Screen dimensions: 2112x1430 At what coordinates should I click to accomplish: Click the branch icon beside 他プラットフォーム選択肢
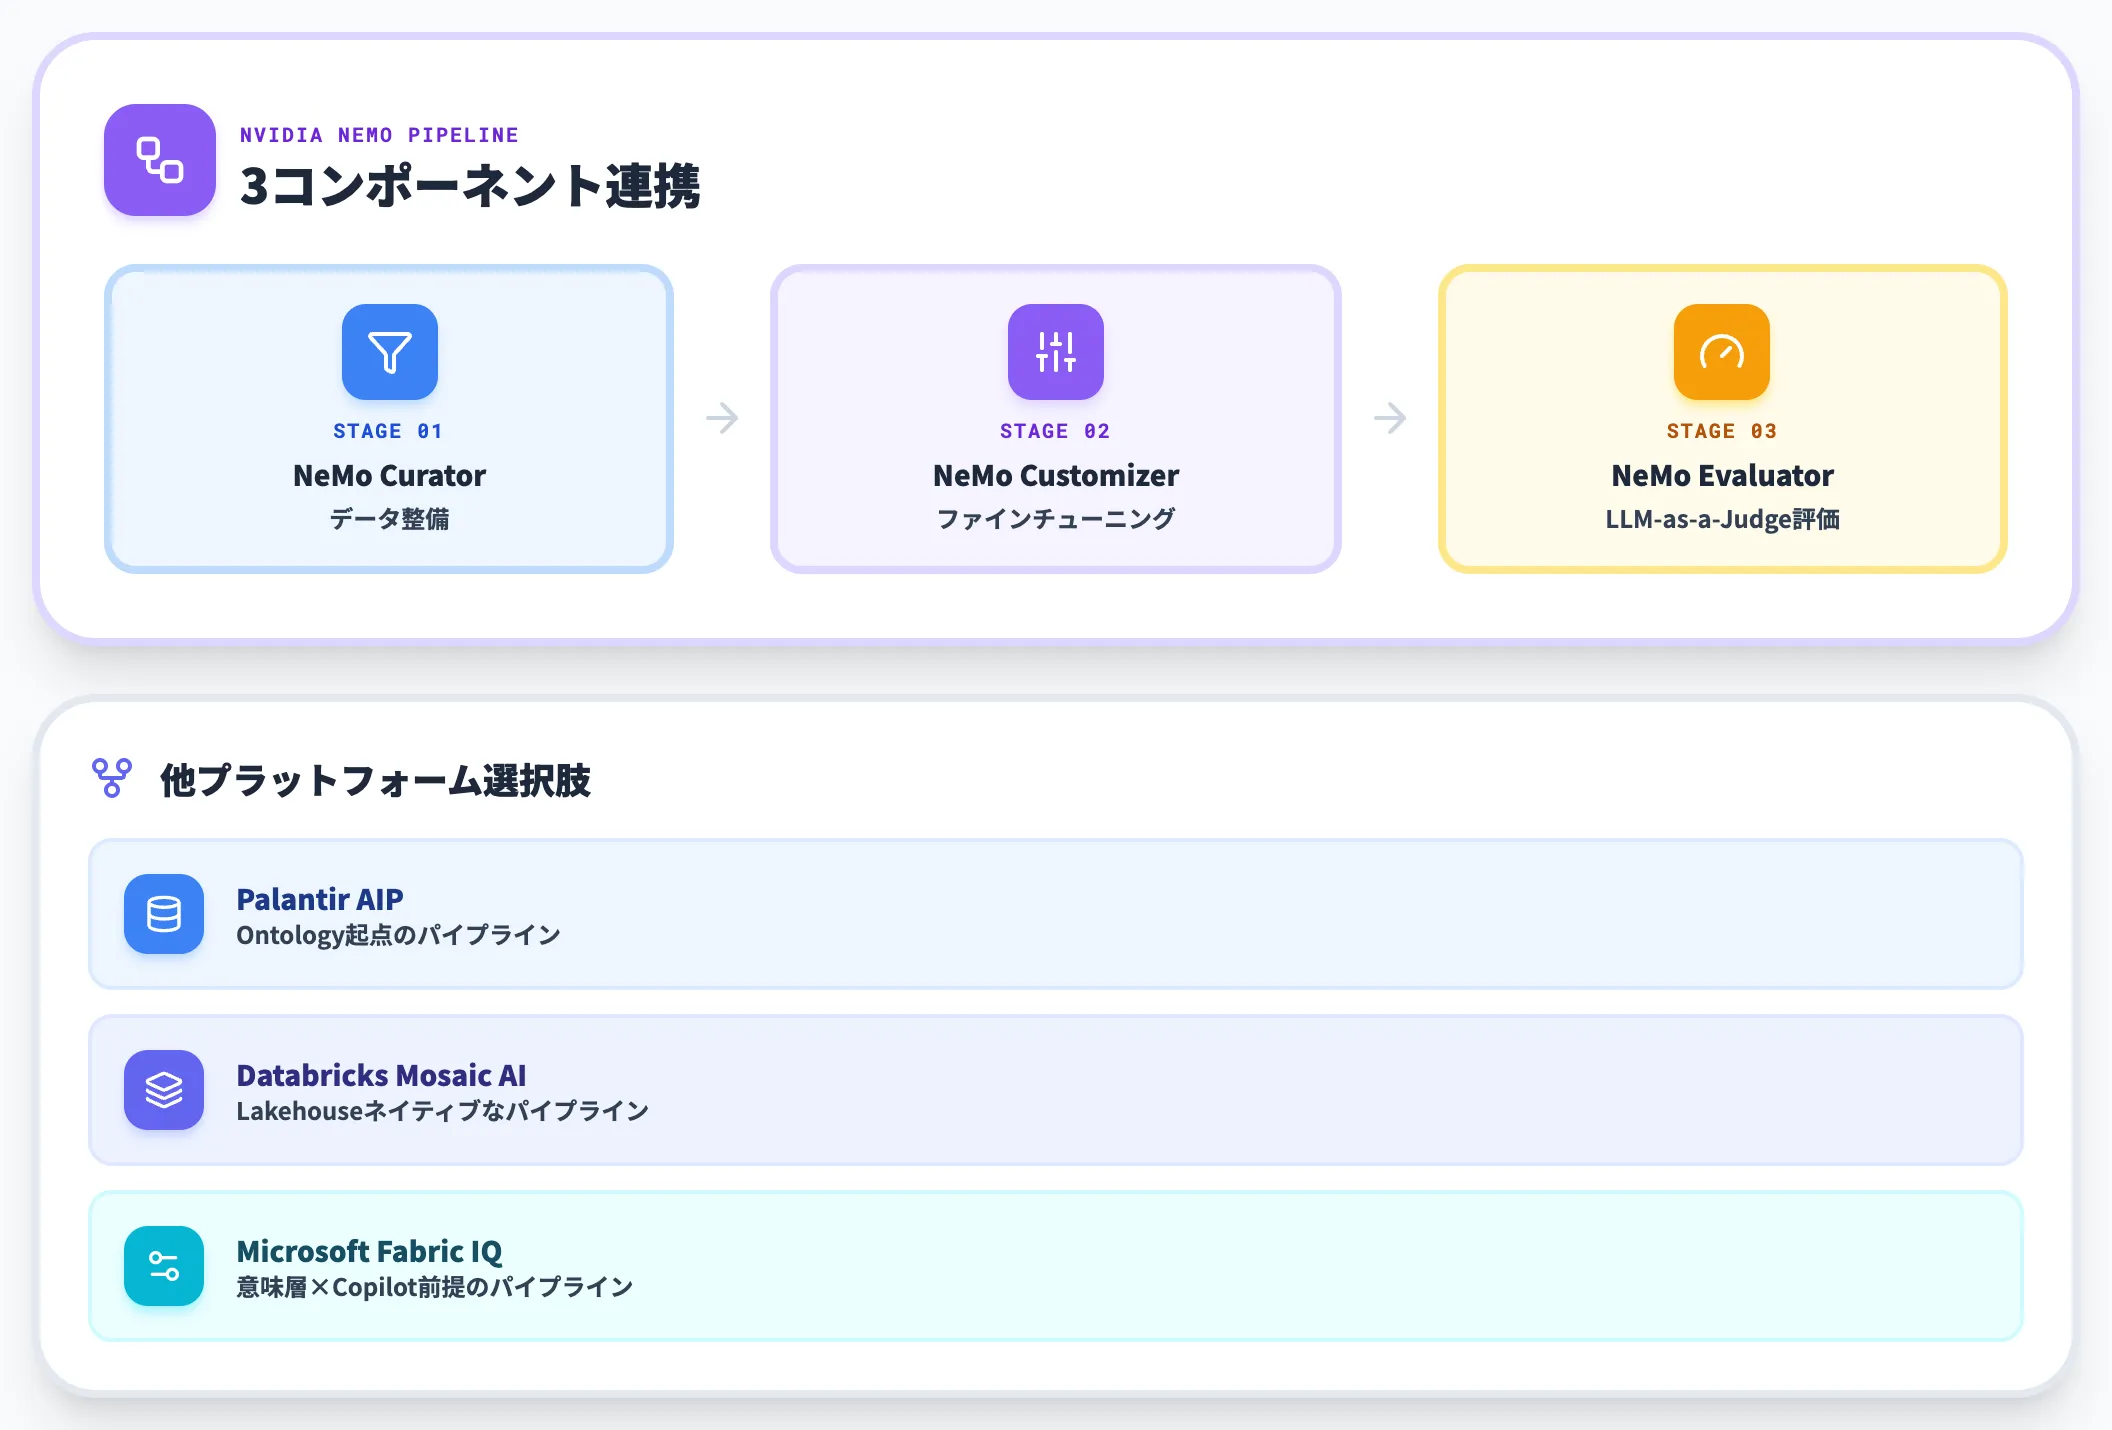coord(112,778)
